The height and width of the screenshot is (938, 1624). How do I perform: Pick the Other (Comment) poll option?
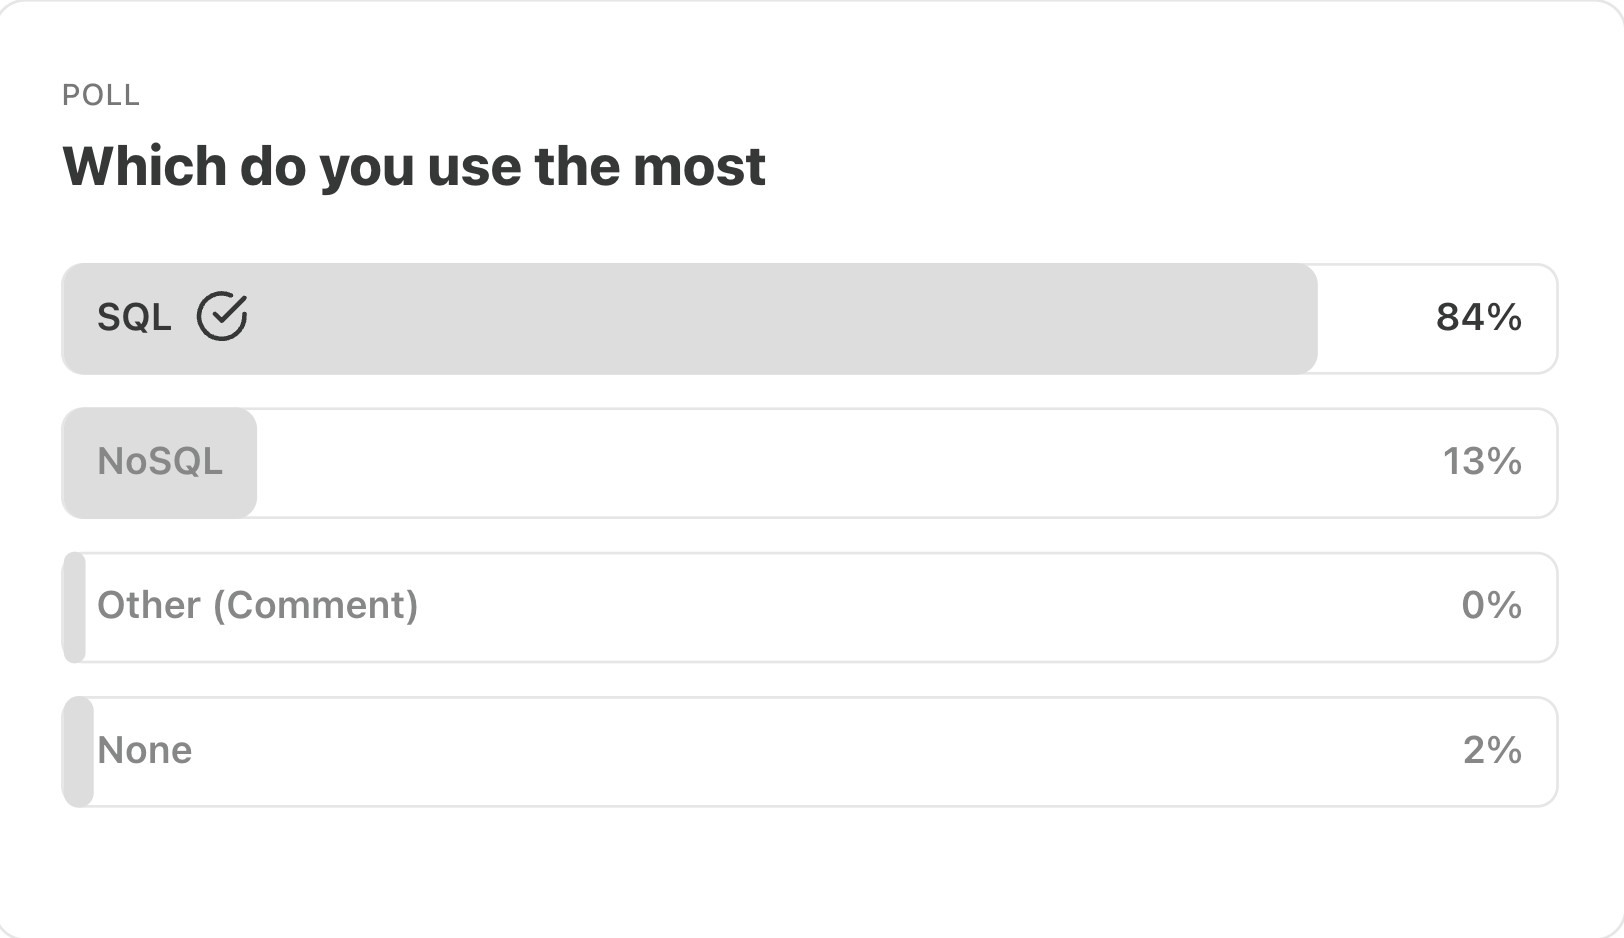click(x=810, y=607)
